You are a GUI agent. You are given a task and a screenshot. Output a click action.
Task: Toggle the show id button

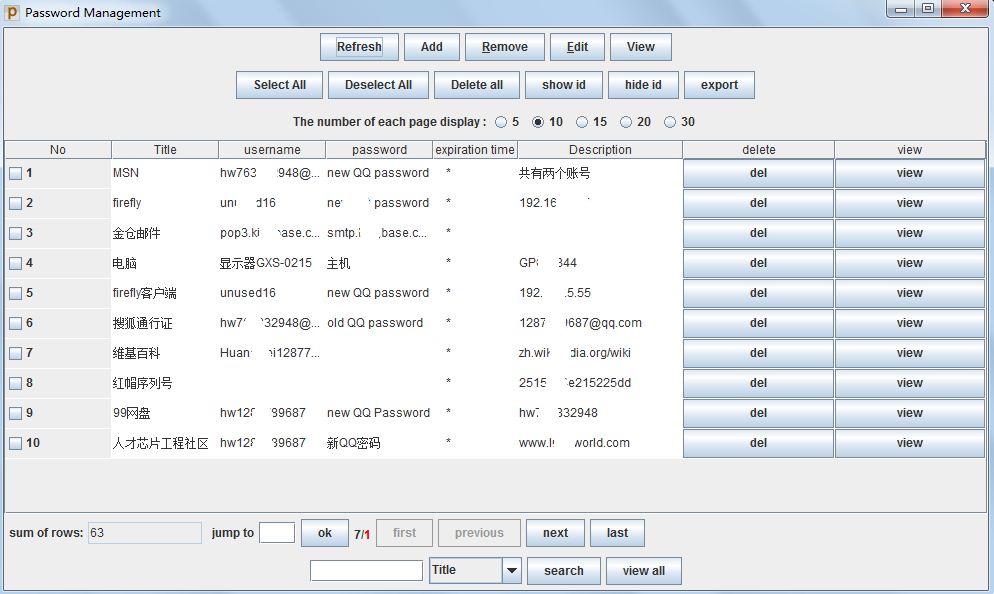pos(564,85)
